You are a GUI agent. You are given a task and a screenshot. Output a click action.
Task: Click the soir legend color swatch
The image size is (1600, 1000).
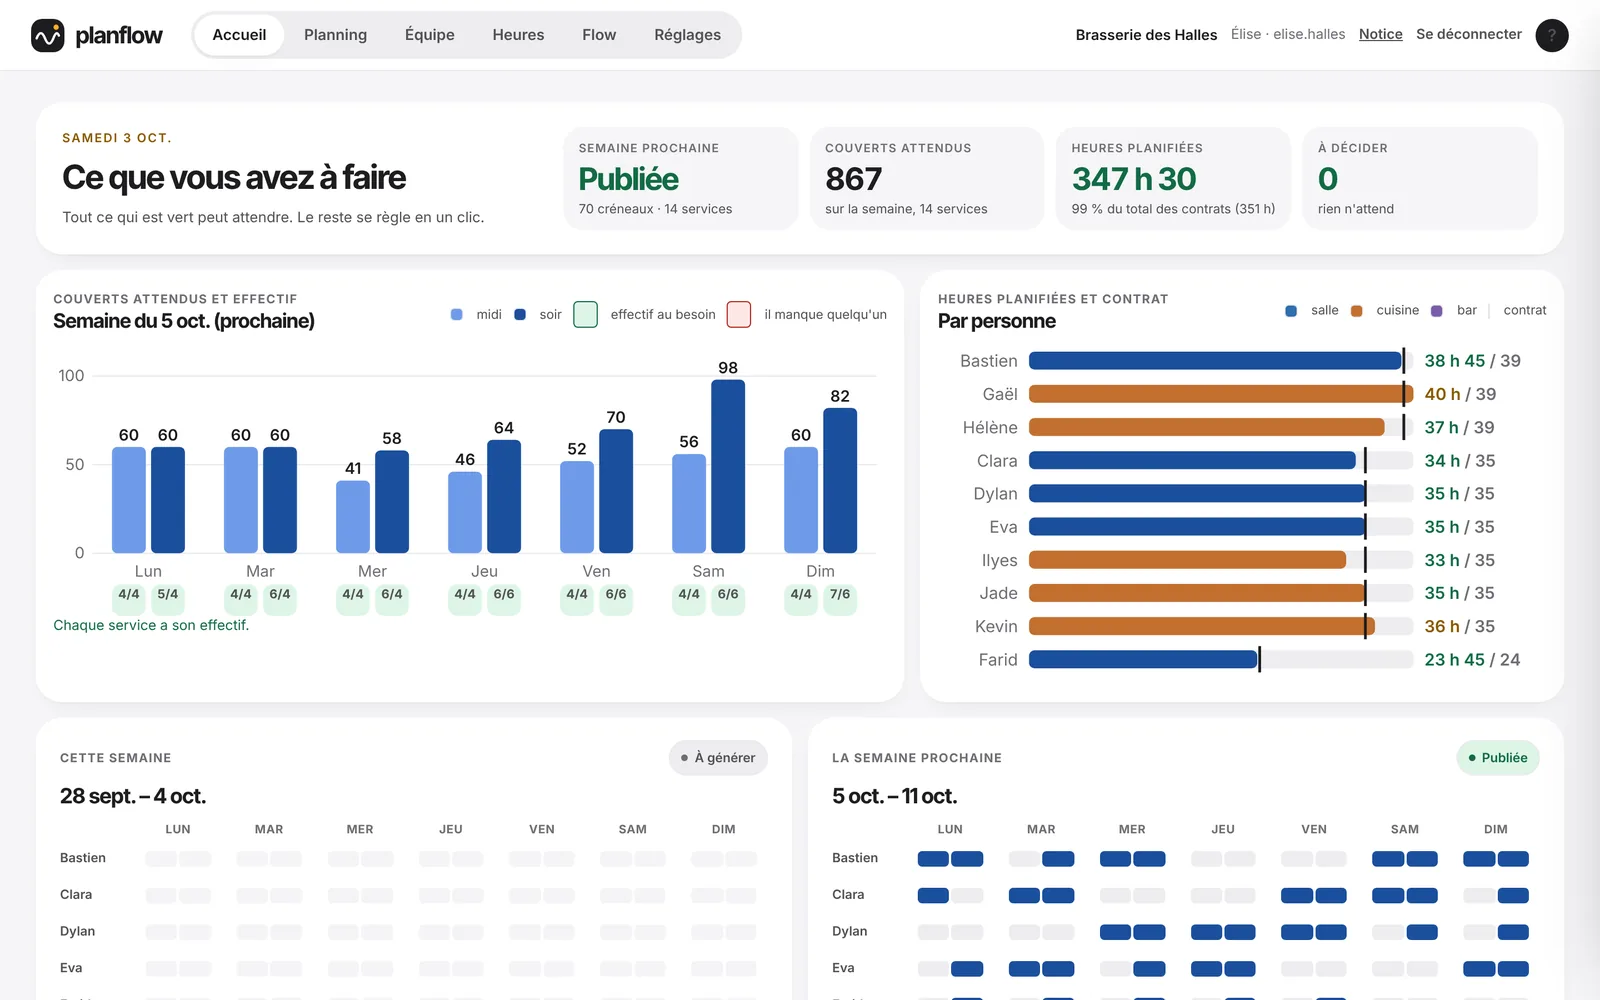pyautogui.click(x=520, y=314)
